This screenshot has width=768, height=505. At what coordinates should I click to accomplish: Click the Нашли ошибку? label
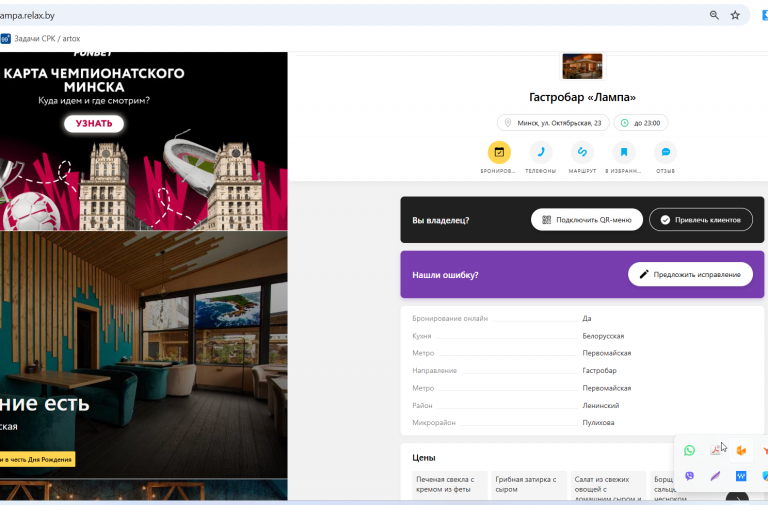(x=445, y=275)
